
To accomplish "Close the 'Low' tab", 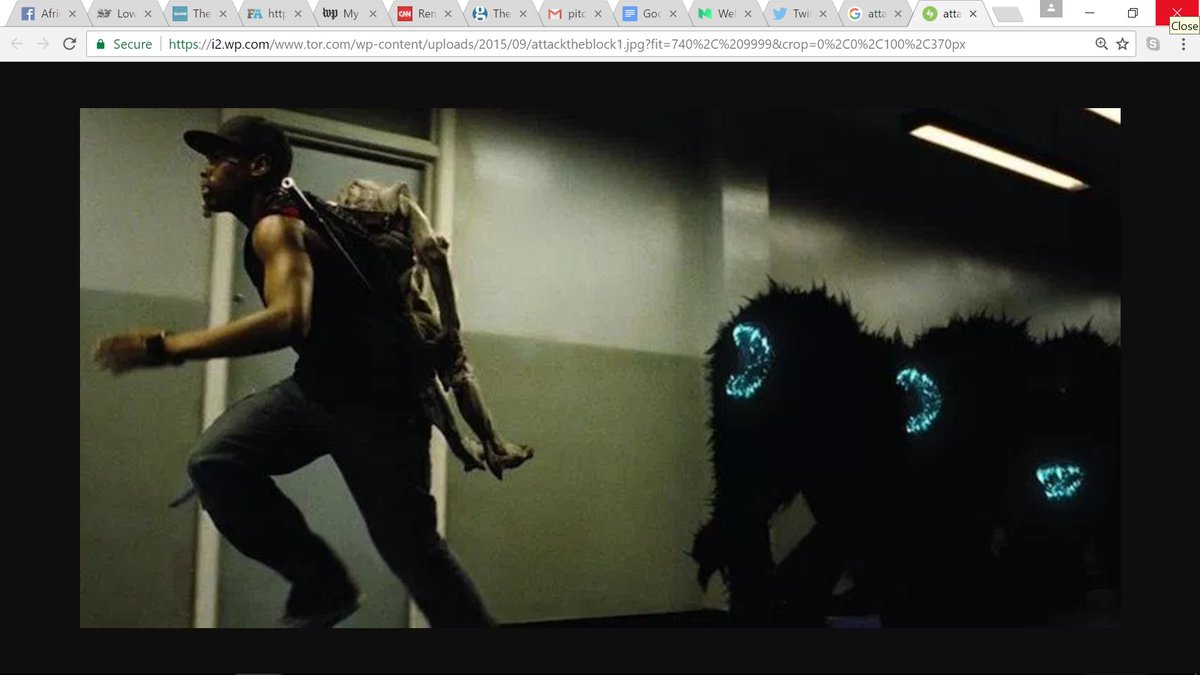I will [x=146, y=14].
